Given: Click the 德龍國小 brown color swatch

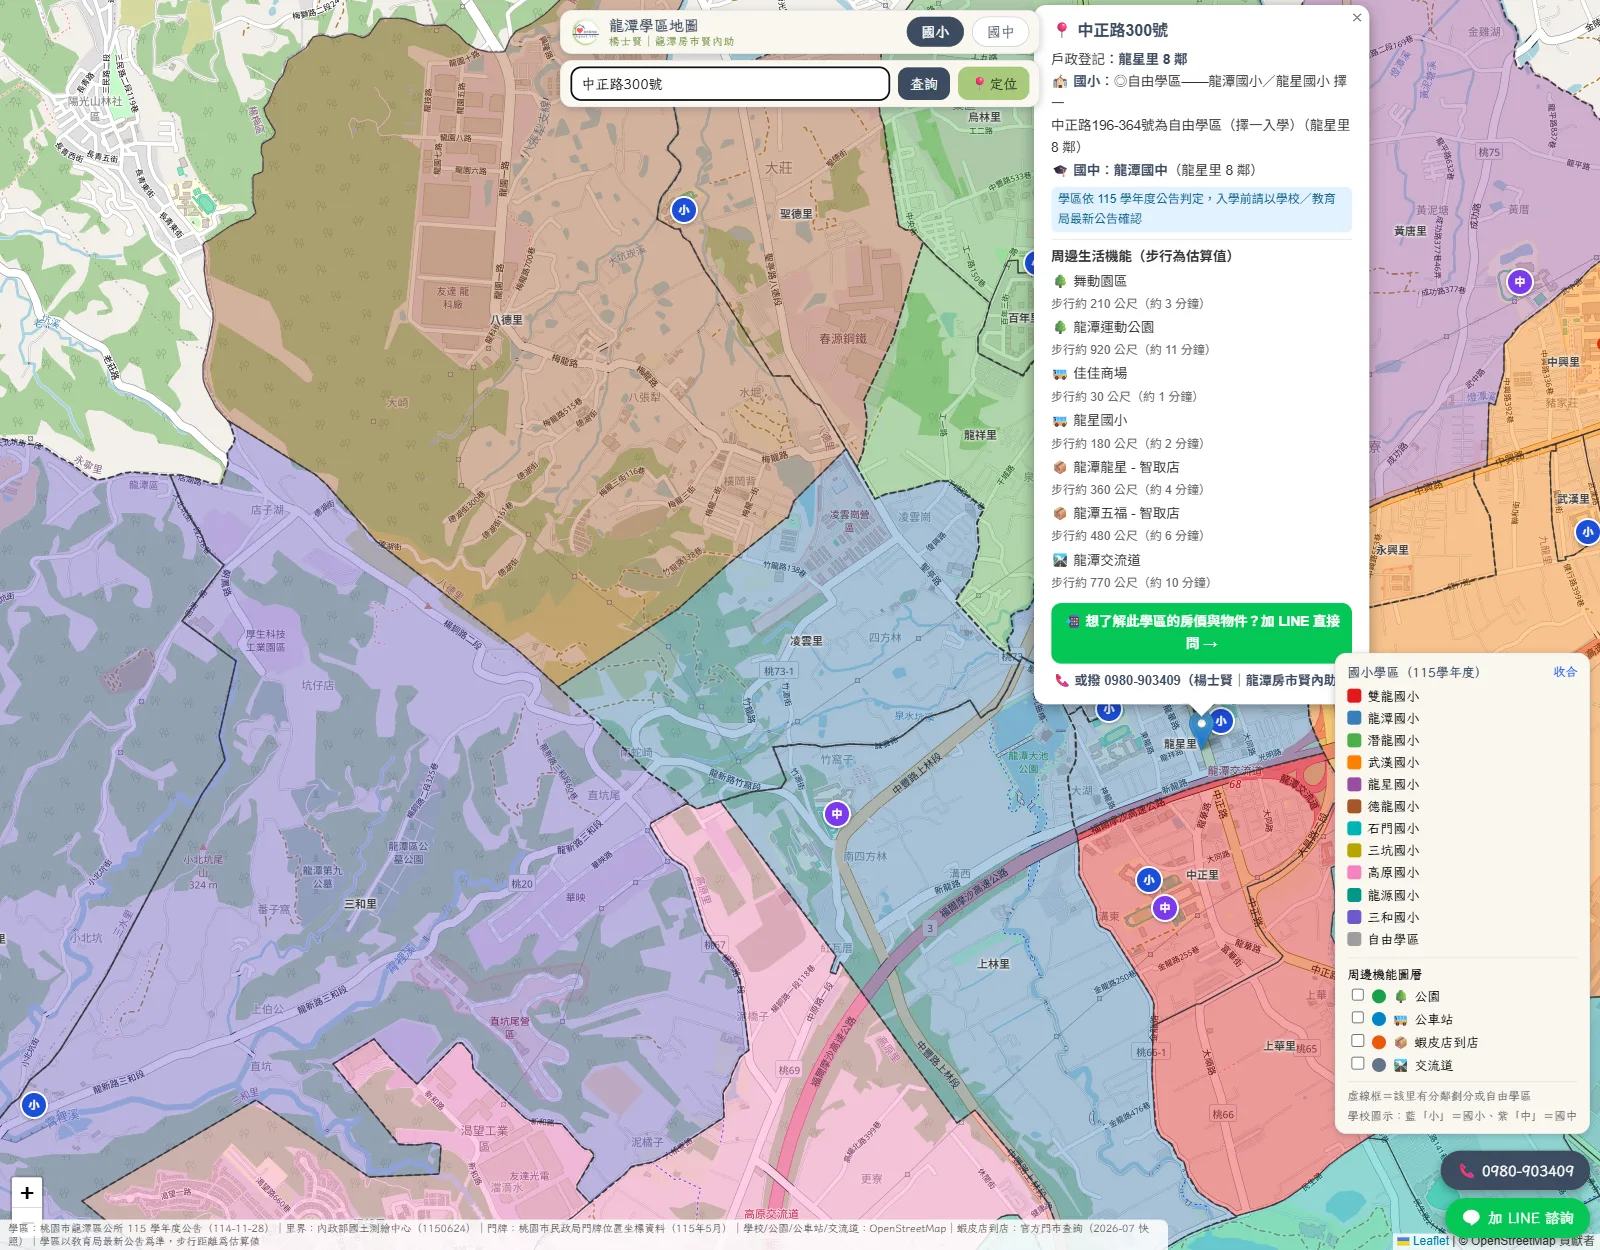Looking at the screenshot, I should click(x=1354, y=806).
